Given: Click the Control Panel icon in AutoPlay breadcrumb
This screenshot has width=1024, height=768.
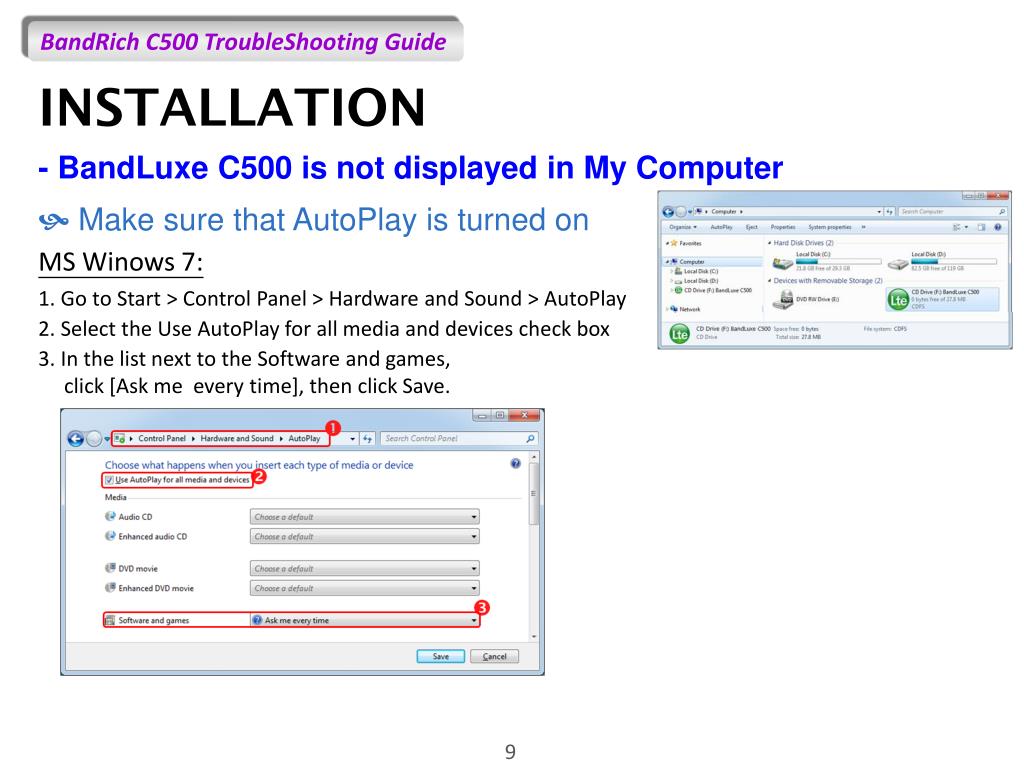Looking at the screenshot, I should [120, 439].
